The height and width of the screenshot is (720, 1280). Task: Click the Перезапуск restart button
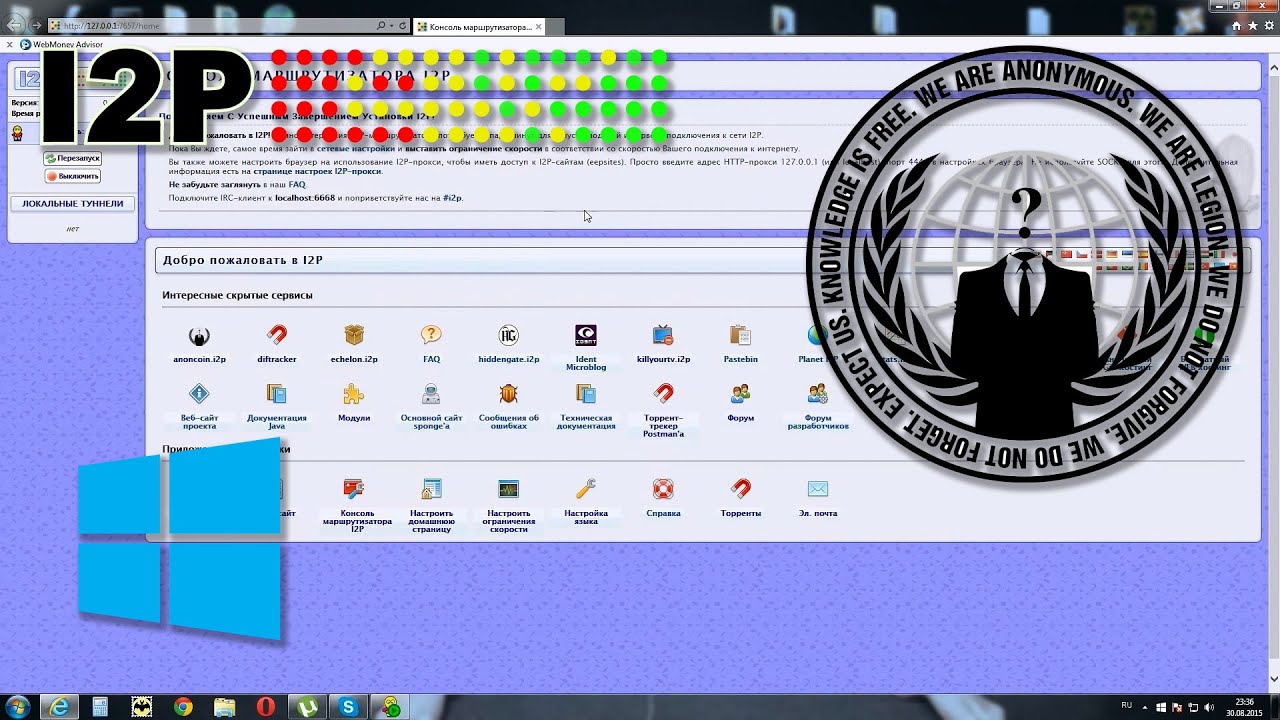point(72,158)
